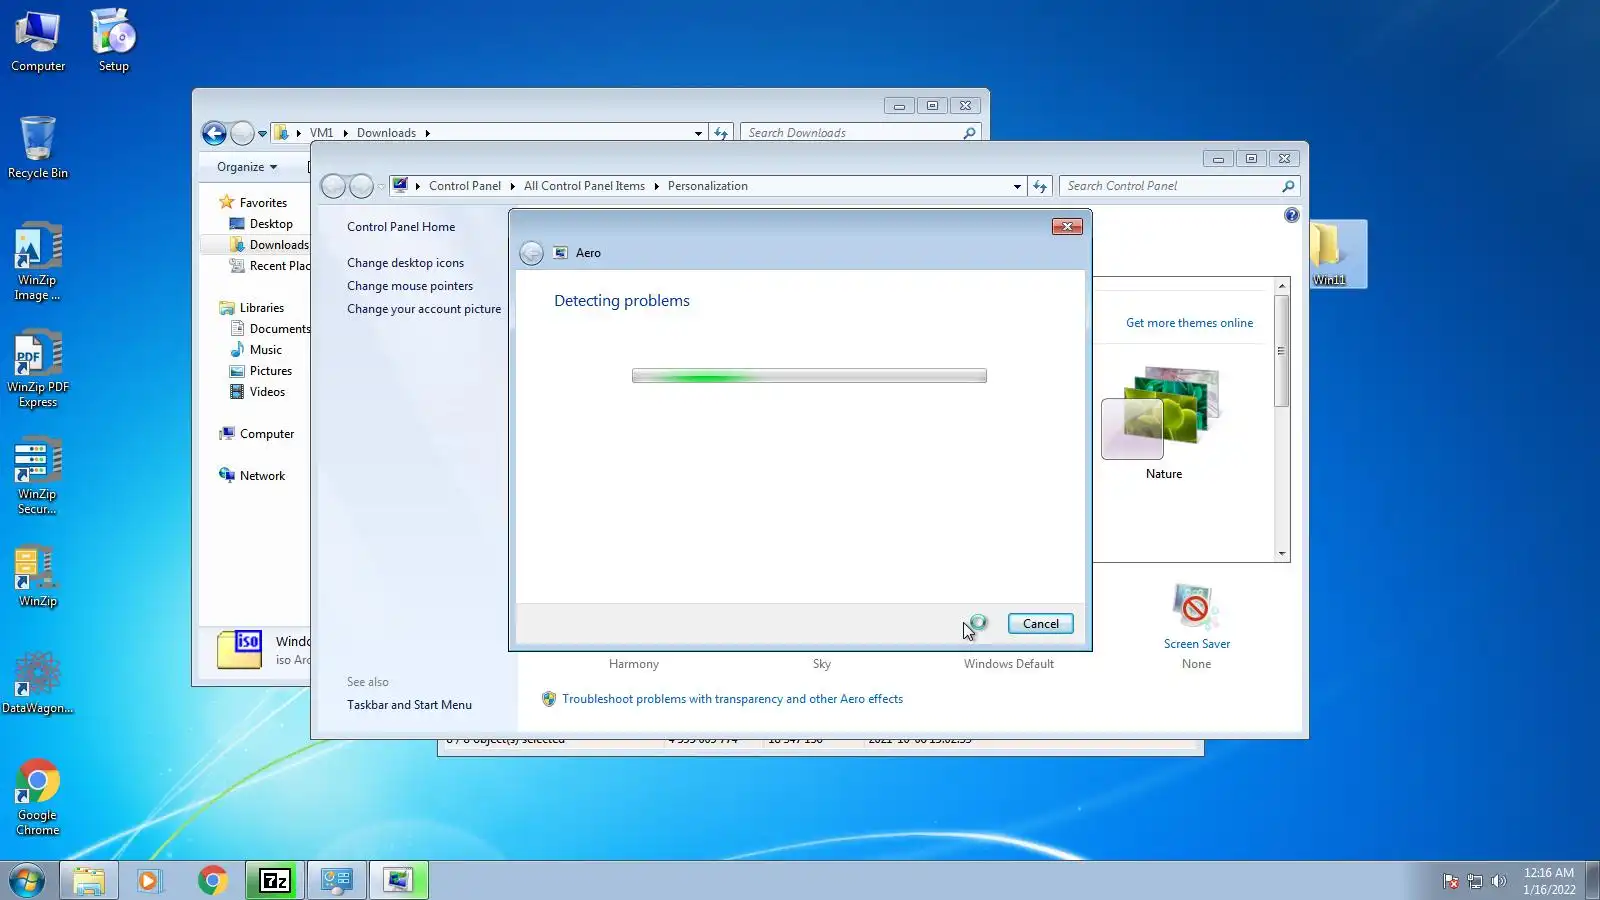Viewport: 1600px width, 900px height.
Task: Open Windows Explorer from the taskbar
Action: pyautogui.click(x=89, y=880)
